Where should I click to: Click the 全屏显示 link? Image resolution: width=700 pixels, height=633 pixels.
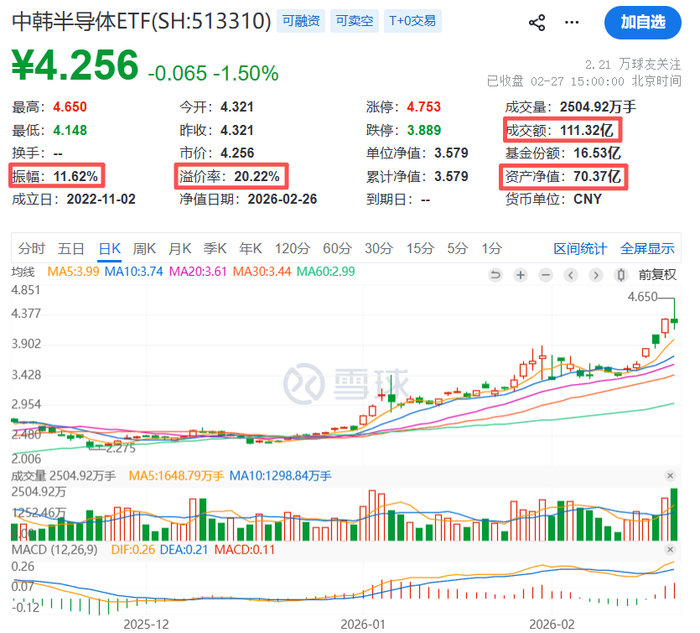[647, 249]
